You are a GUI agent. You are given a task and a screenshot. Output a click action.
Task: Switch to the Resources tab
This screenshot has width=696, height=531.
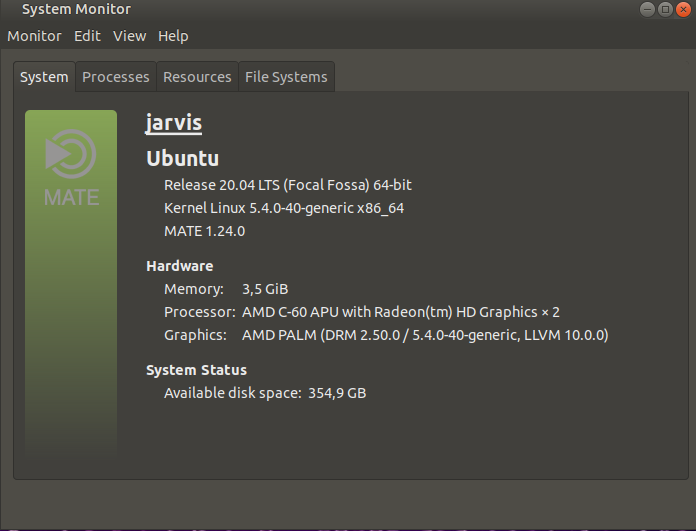[197, 77]
